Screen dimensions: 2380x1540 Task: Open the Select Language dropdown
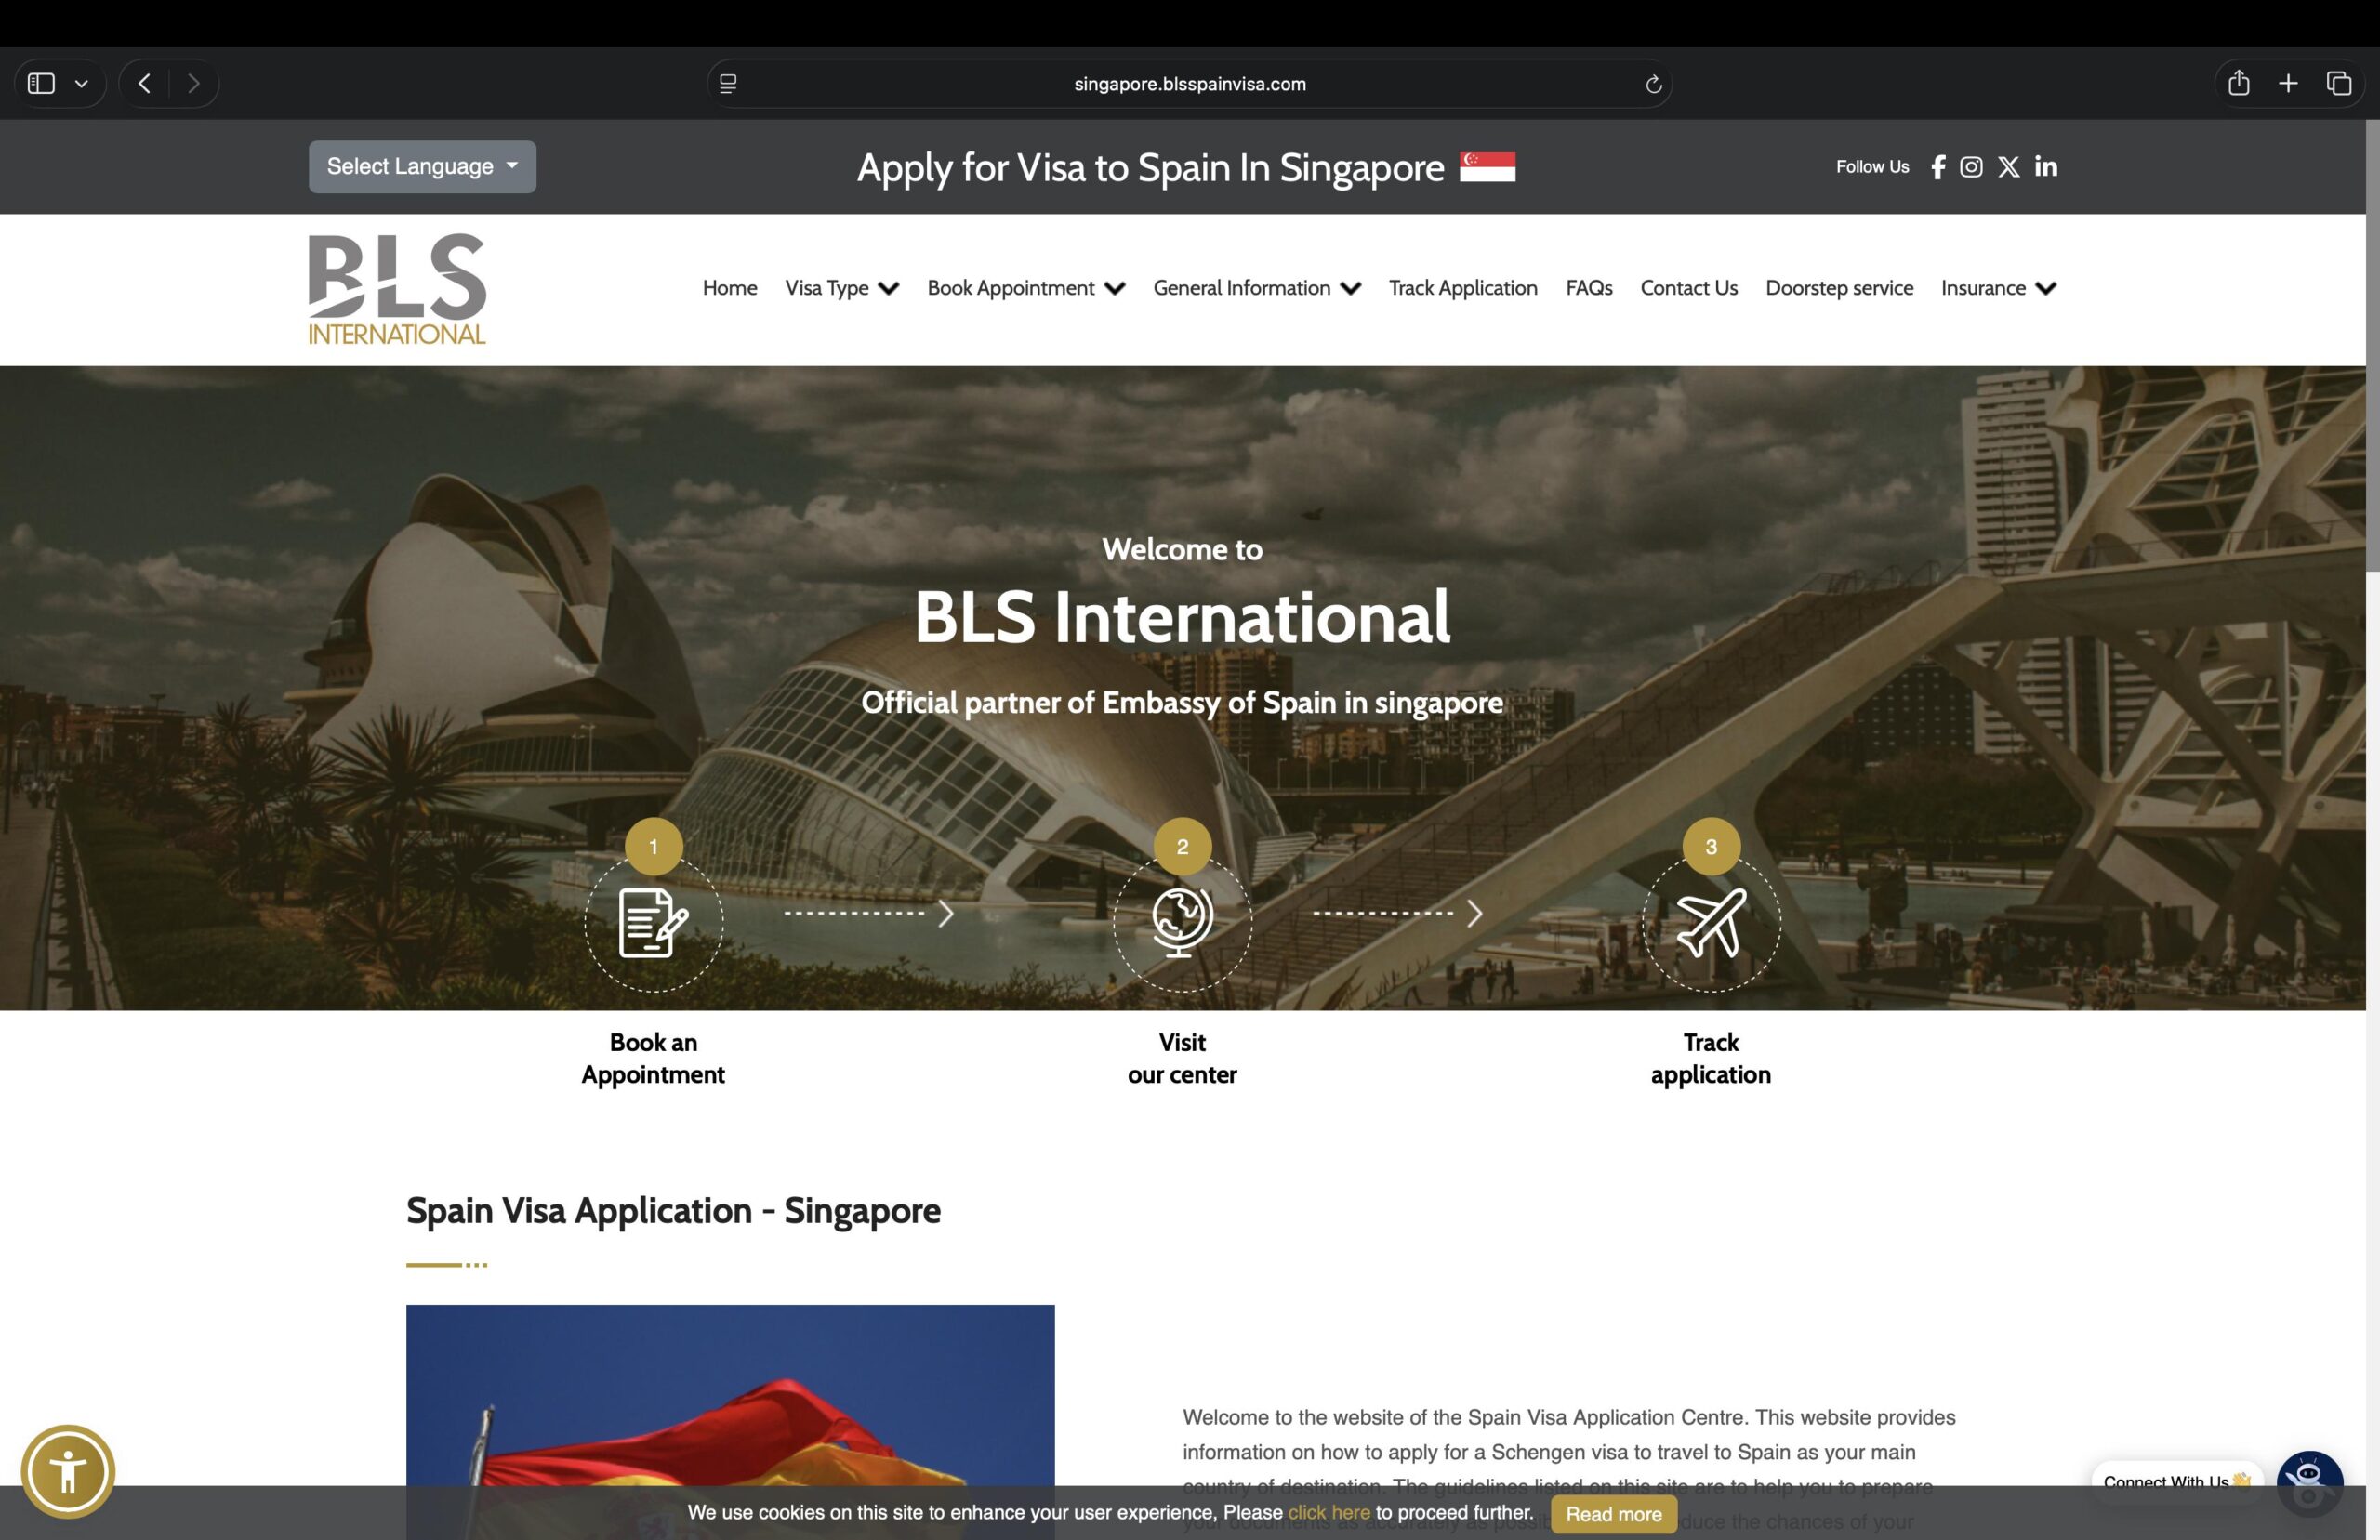[x=421, y=166]
